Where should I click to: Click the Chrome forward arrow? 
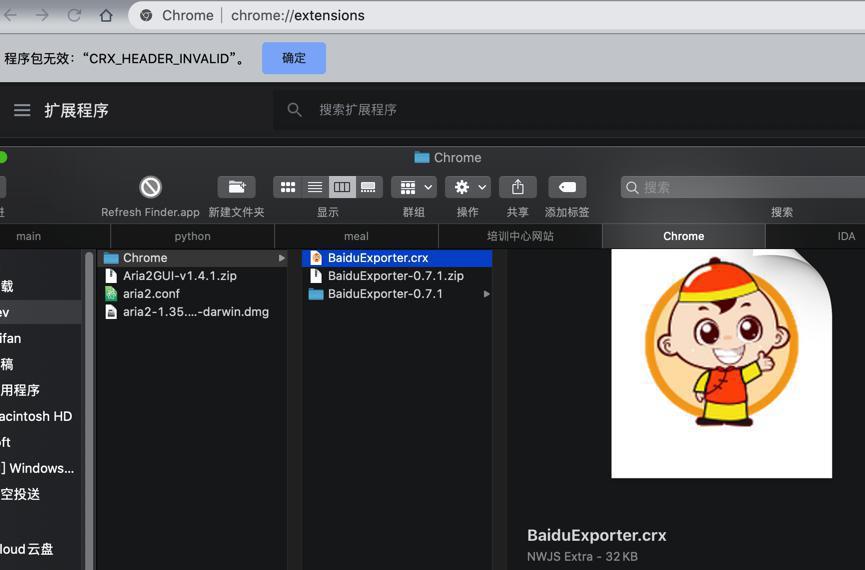[x=42, y=15]
